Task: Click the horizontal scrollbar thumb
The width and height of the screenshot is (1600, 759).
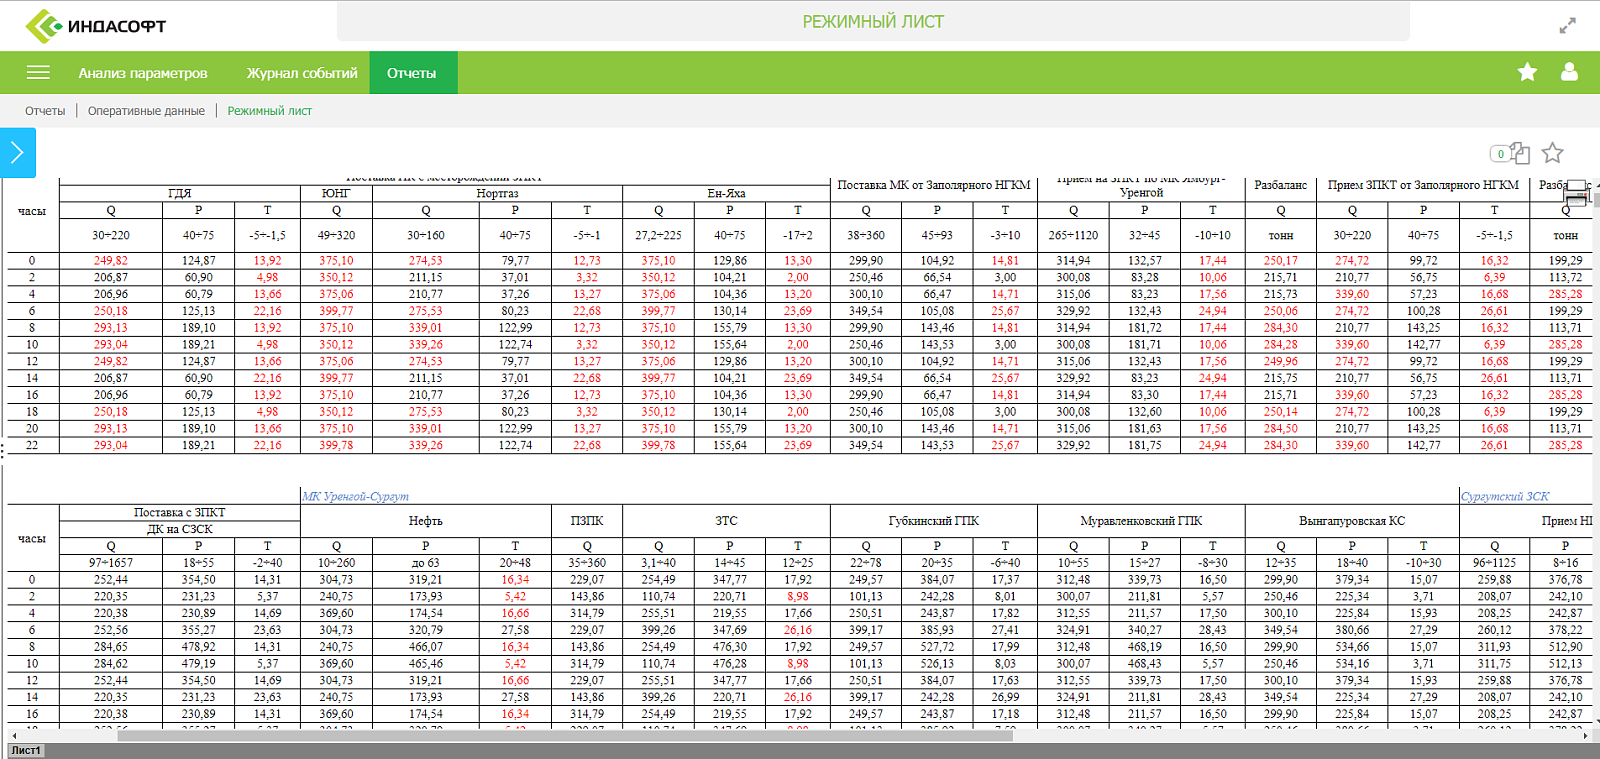Action: click(x=565, y=735)
